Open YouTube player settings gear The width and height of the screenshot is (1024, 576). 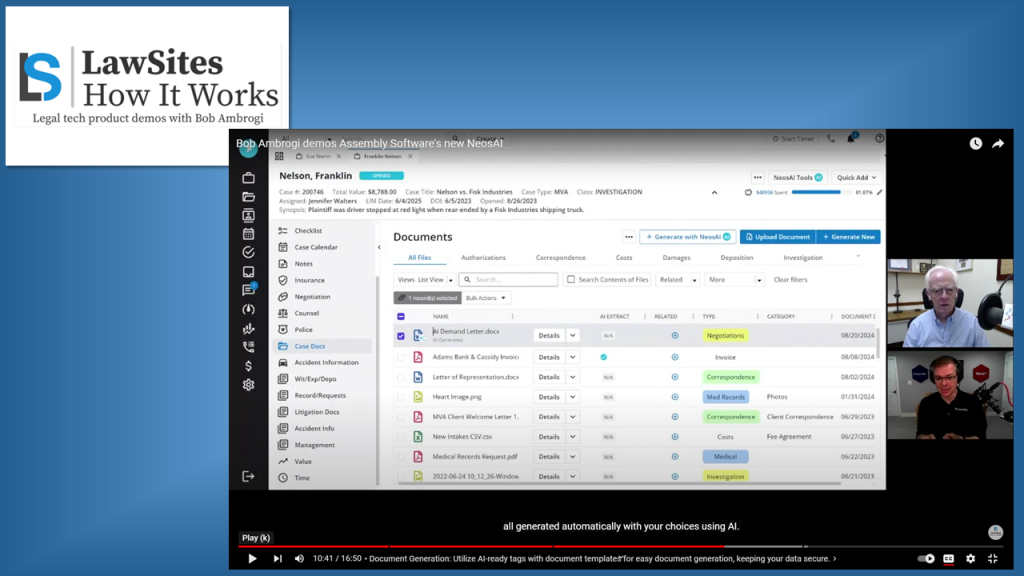[x=970, y=559]
